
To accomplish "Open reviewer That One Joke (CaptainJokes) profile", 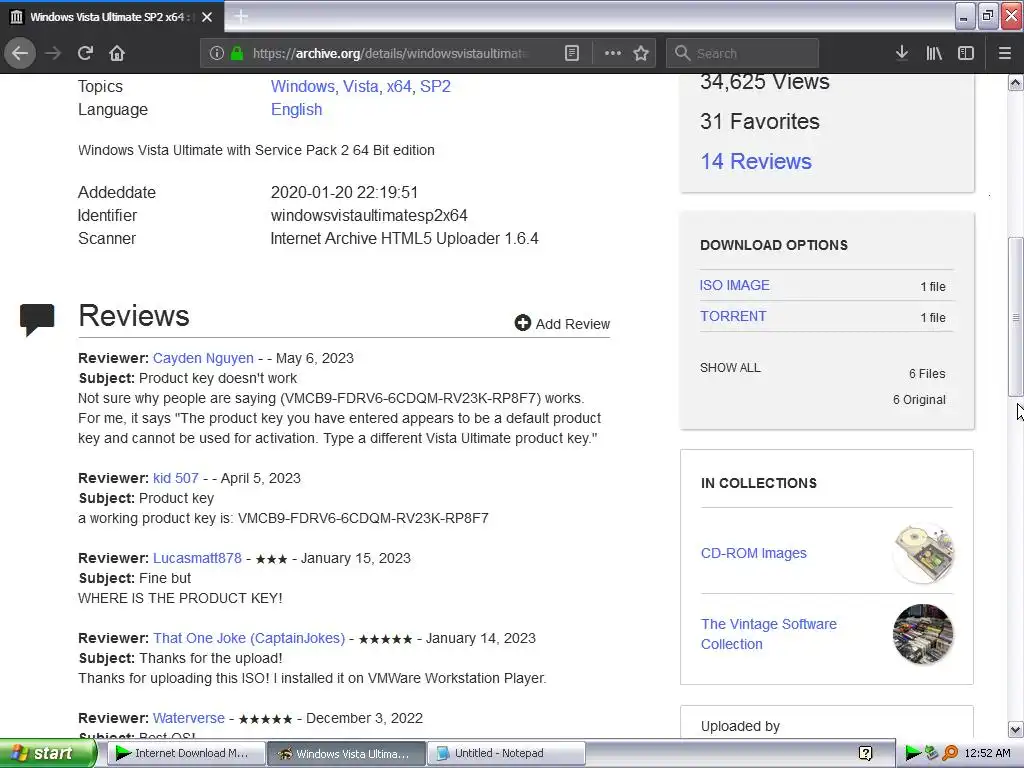I will [x=249, y=638].
